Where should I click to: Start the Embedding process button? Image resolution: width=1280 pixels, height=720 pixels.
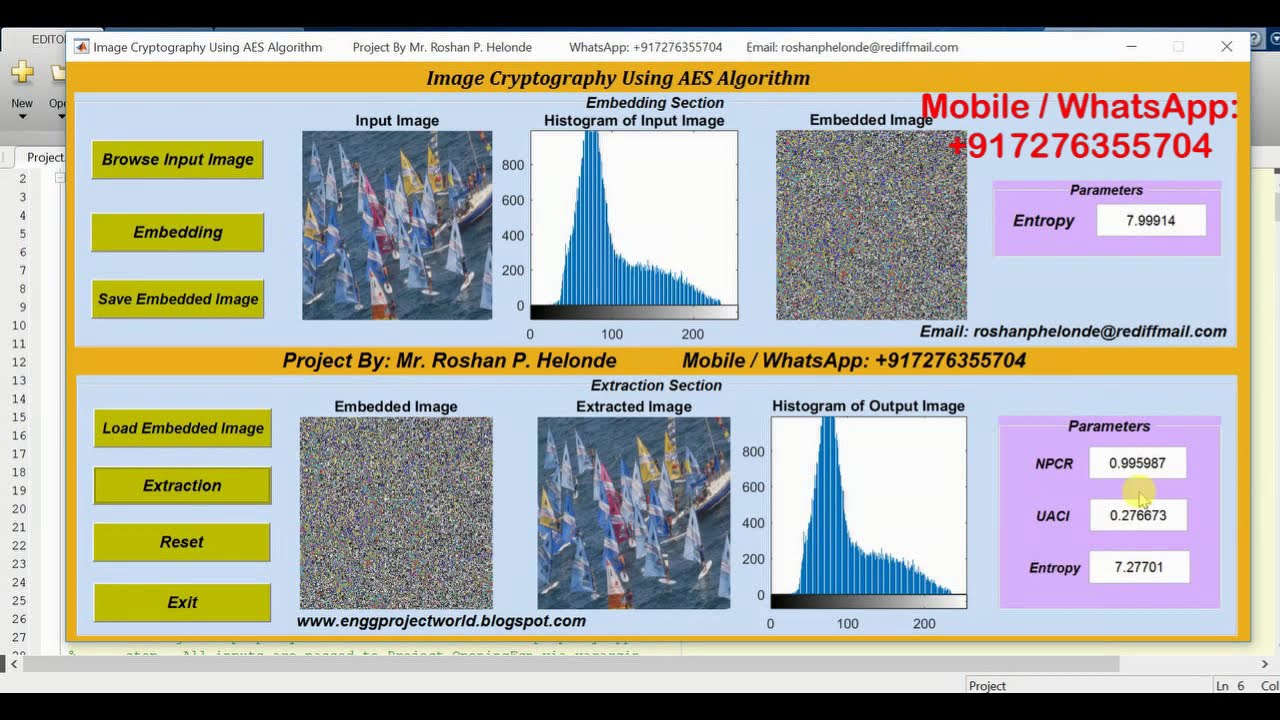178,232
